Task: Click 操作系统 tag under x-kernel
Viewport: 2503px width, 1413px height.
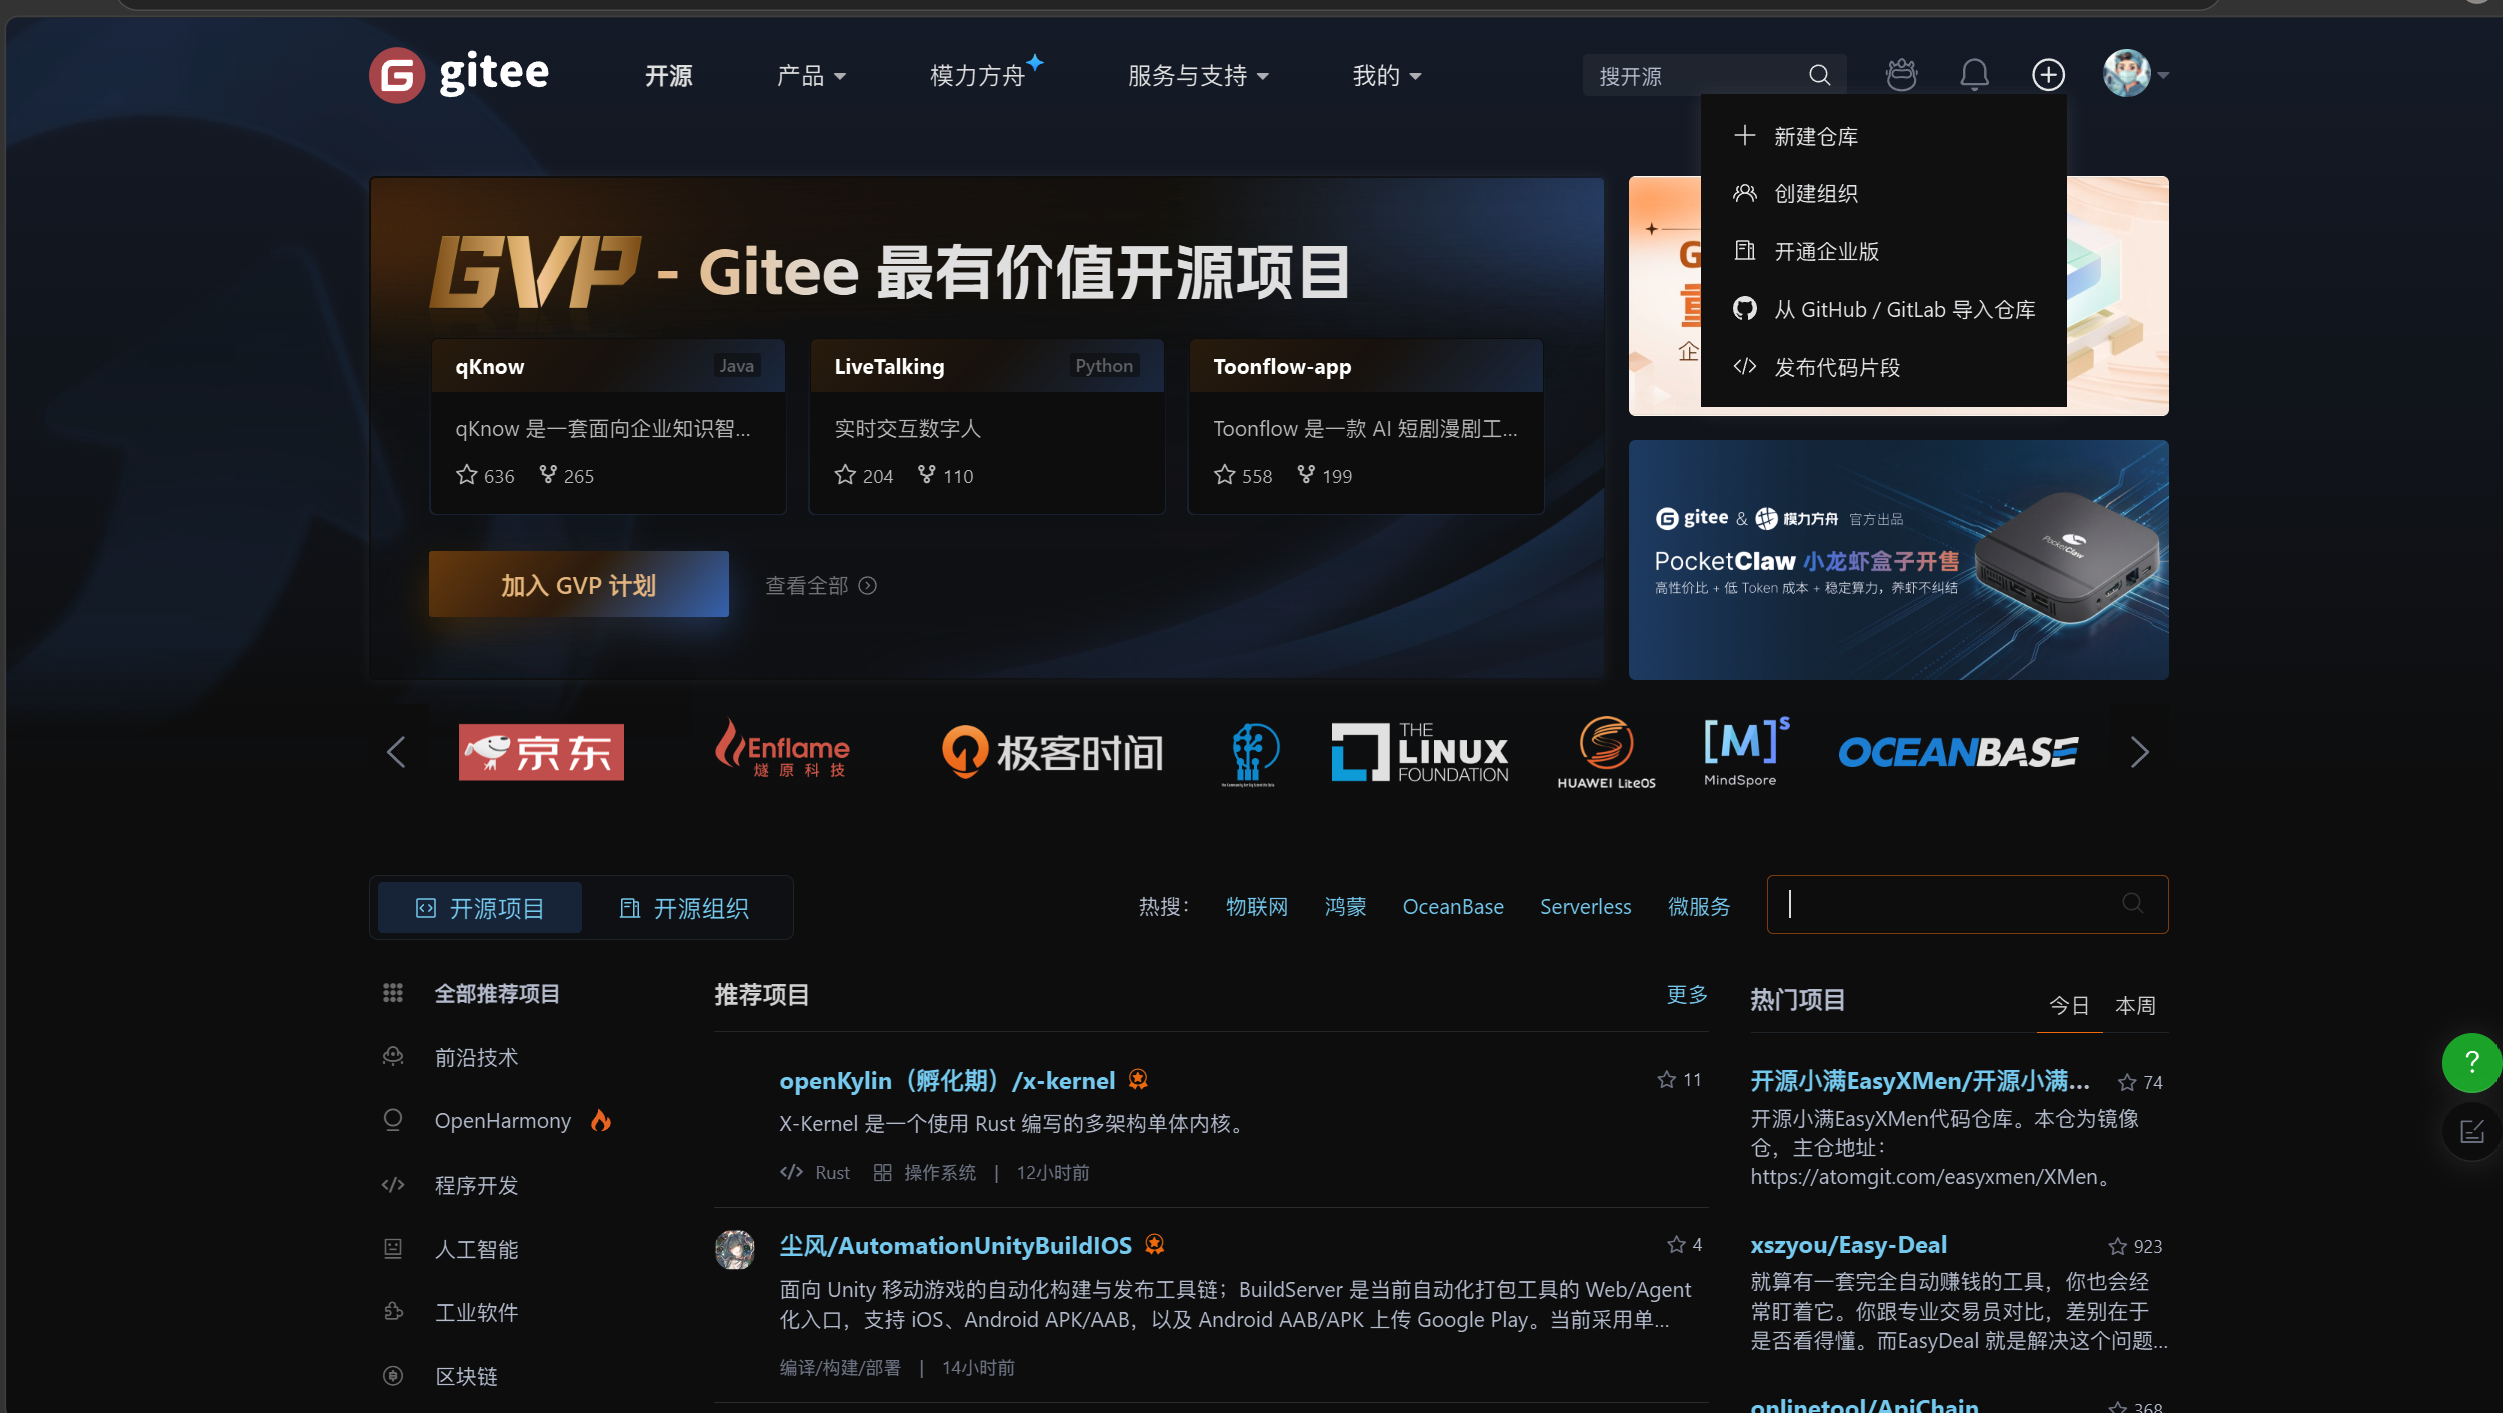Action: point(939,1172)
